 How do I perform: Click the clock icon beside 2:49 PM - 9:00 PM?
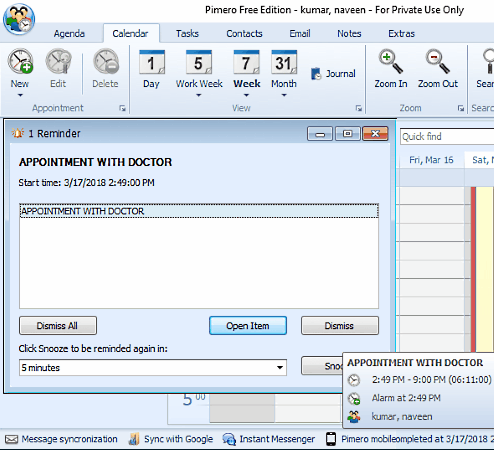[354, 380]
